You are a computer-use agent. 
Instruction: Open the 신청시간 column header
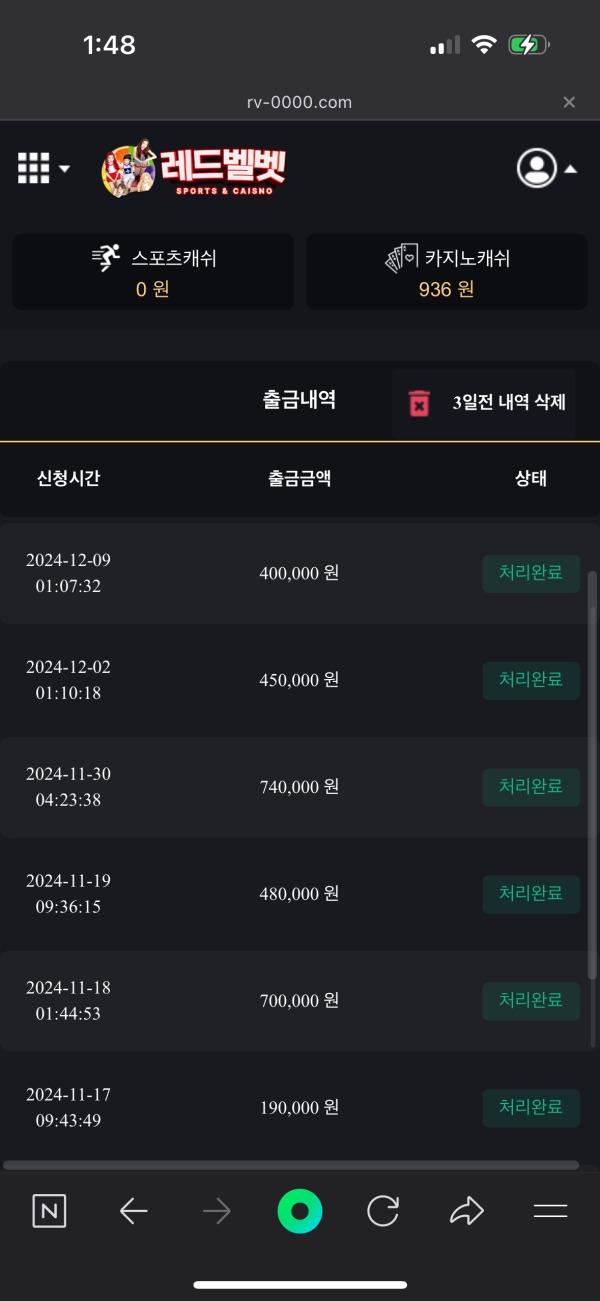point(66,479)
